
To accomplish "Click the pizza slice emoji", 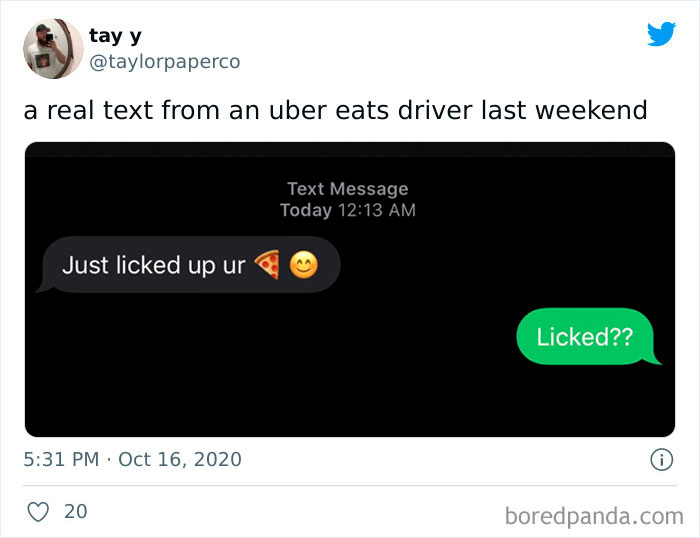I will pyautogui.click(x=267, y=264).
